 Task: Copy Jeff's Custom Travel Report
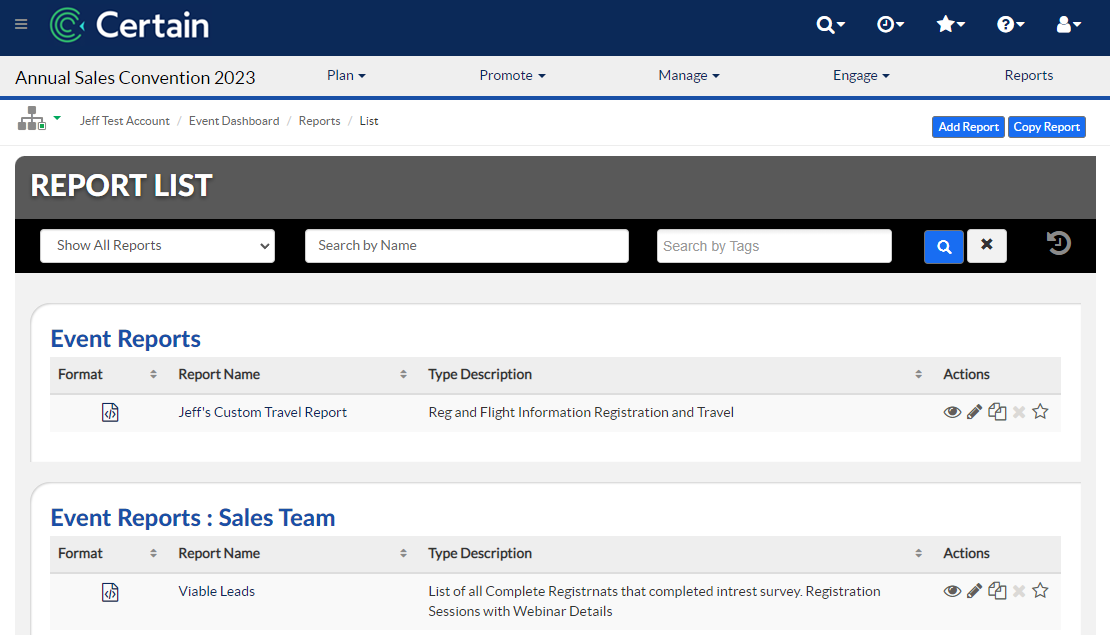click(997, 411)
